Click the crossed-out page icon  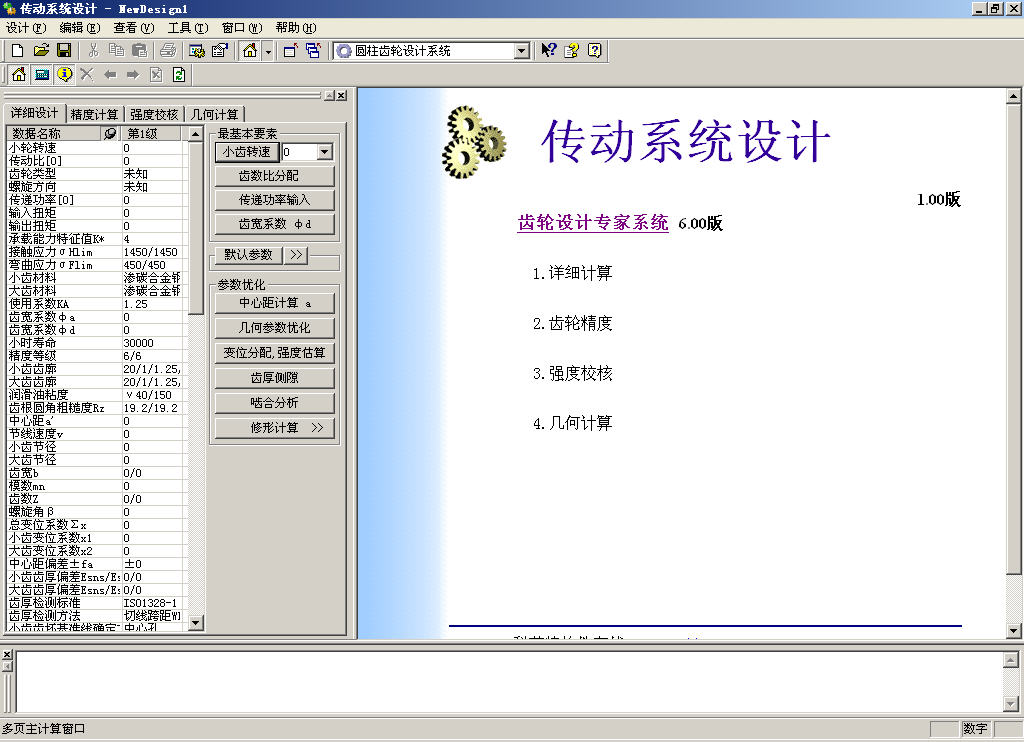[x=156, y=75]
